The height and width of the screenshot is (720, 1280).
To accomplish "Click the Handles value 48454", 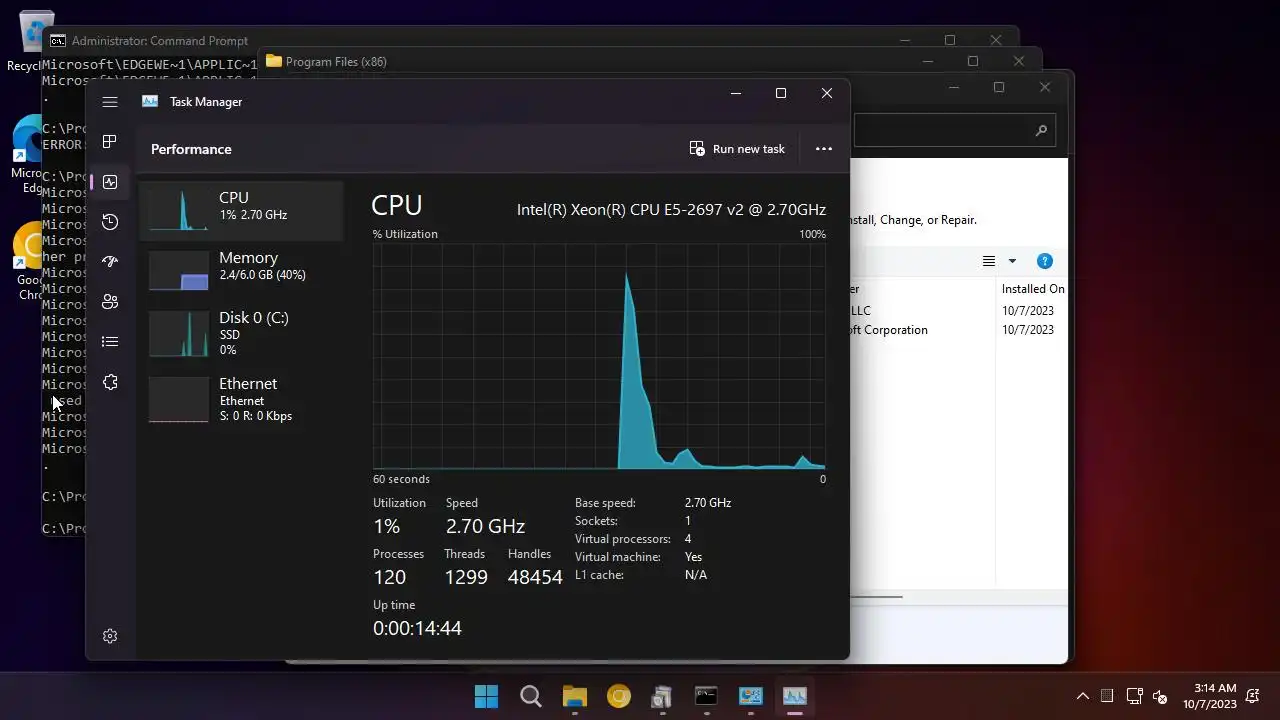I will (x=535, y=577).
